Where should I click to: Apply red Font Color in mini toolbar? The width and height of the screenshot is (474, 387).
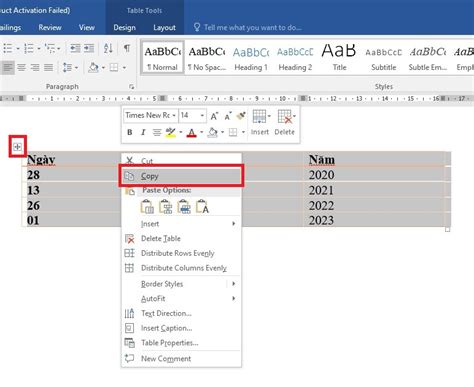[x=191, y=132]
